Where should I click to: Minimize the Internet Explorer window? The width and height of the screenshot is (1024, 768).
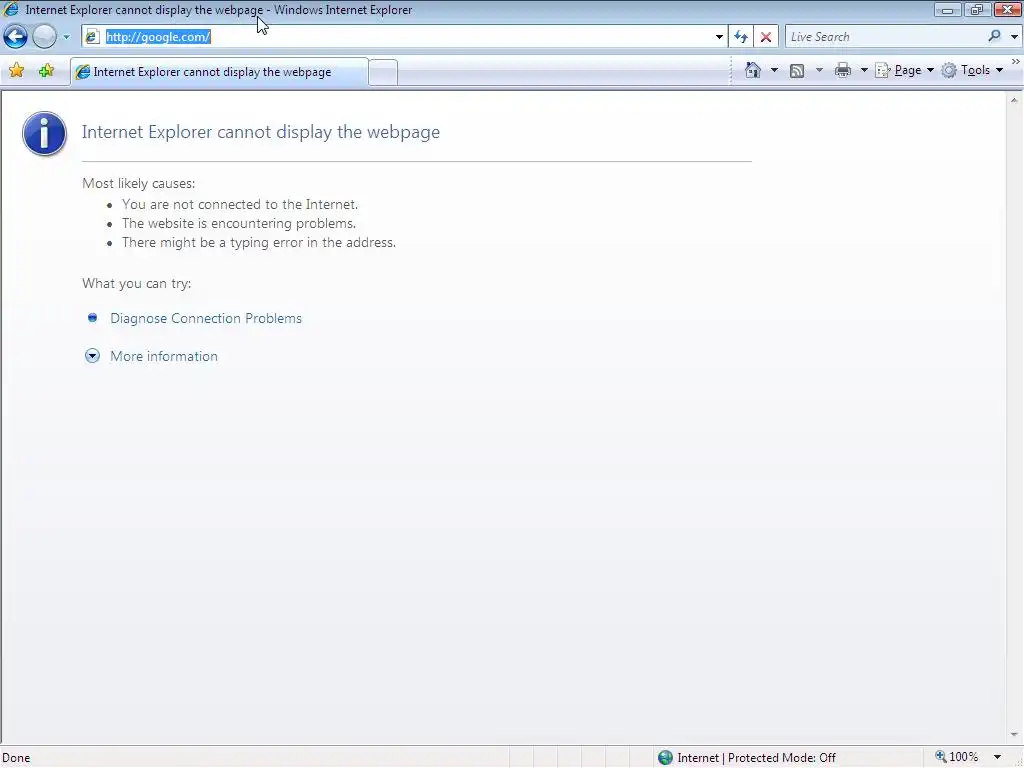pyautogui.click(x=947, y=10)
